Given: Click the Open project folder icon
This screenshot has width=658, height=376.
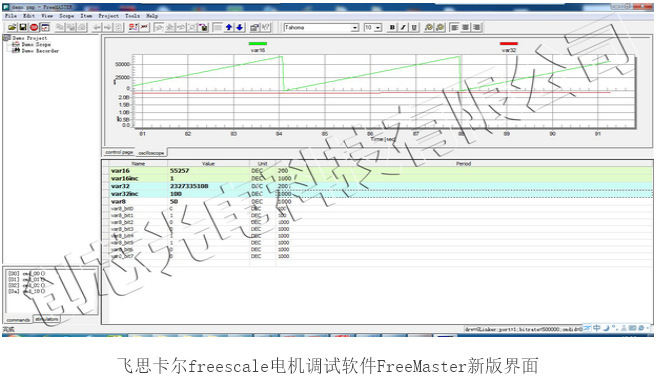Looking at the screenshot, I should (12, 27).
